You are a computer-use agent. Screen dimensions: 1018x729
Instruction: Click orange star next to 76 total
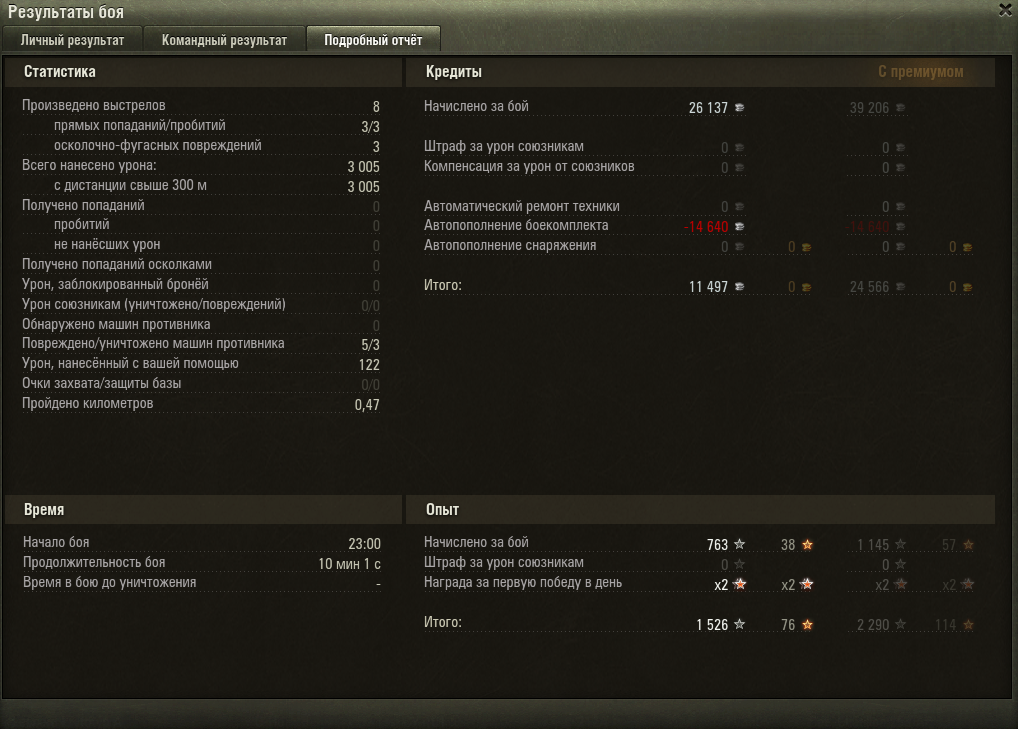click(x=807, y=624)
